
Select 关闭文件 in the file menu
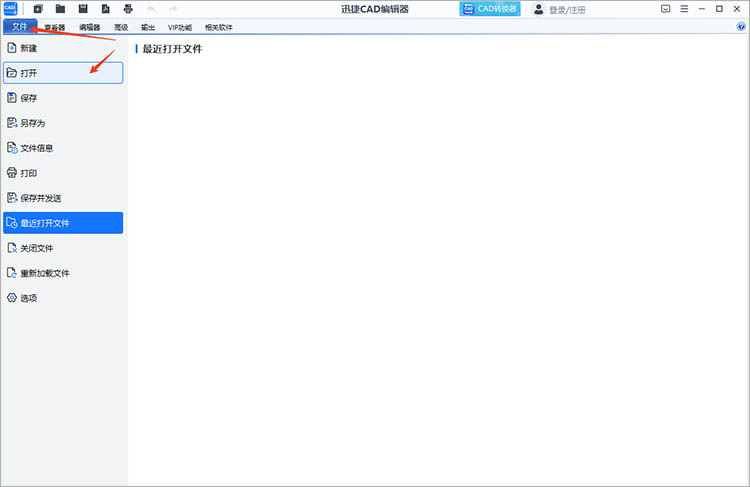point(63,248)
